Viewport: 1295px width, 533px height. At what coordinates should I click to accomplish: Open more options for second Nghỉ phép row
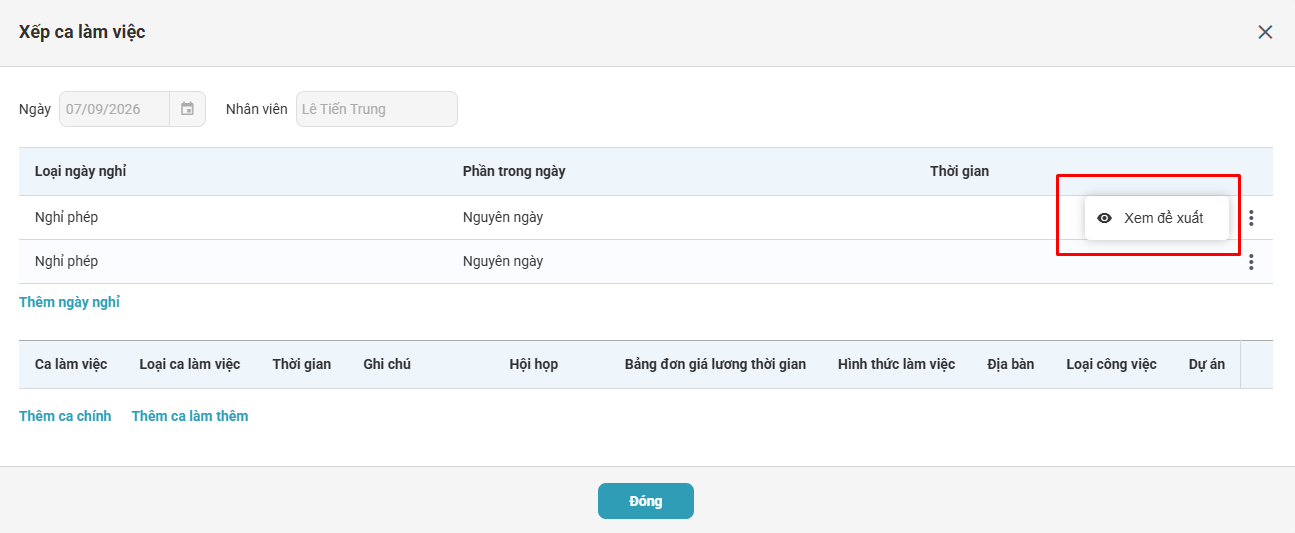[x=1251, y=262]
